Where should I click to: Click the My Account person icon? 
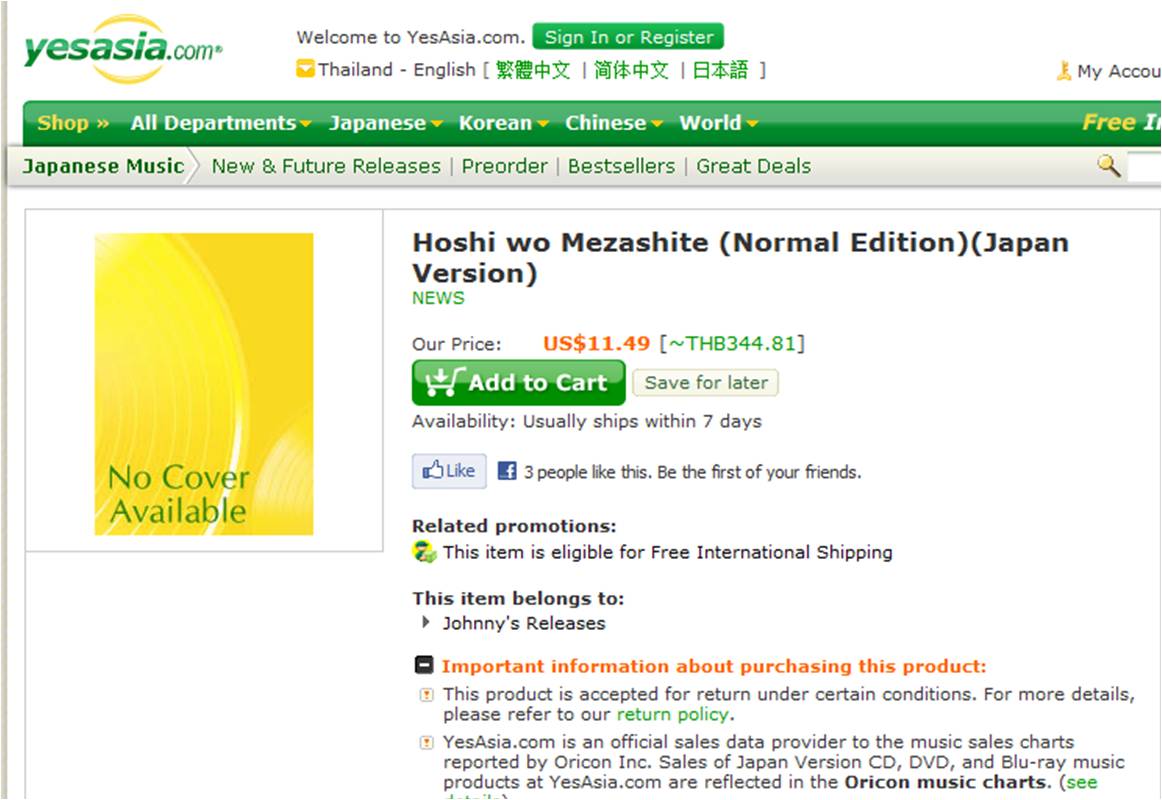coord(1064,71)
